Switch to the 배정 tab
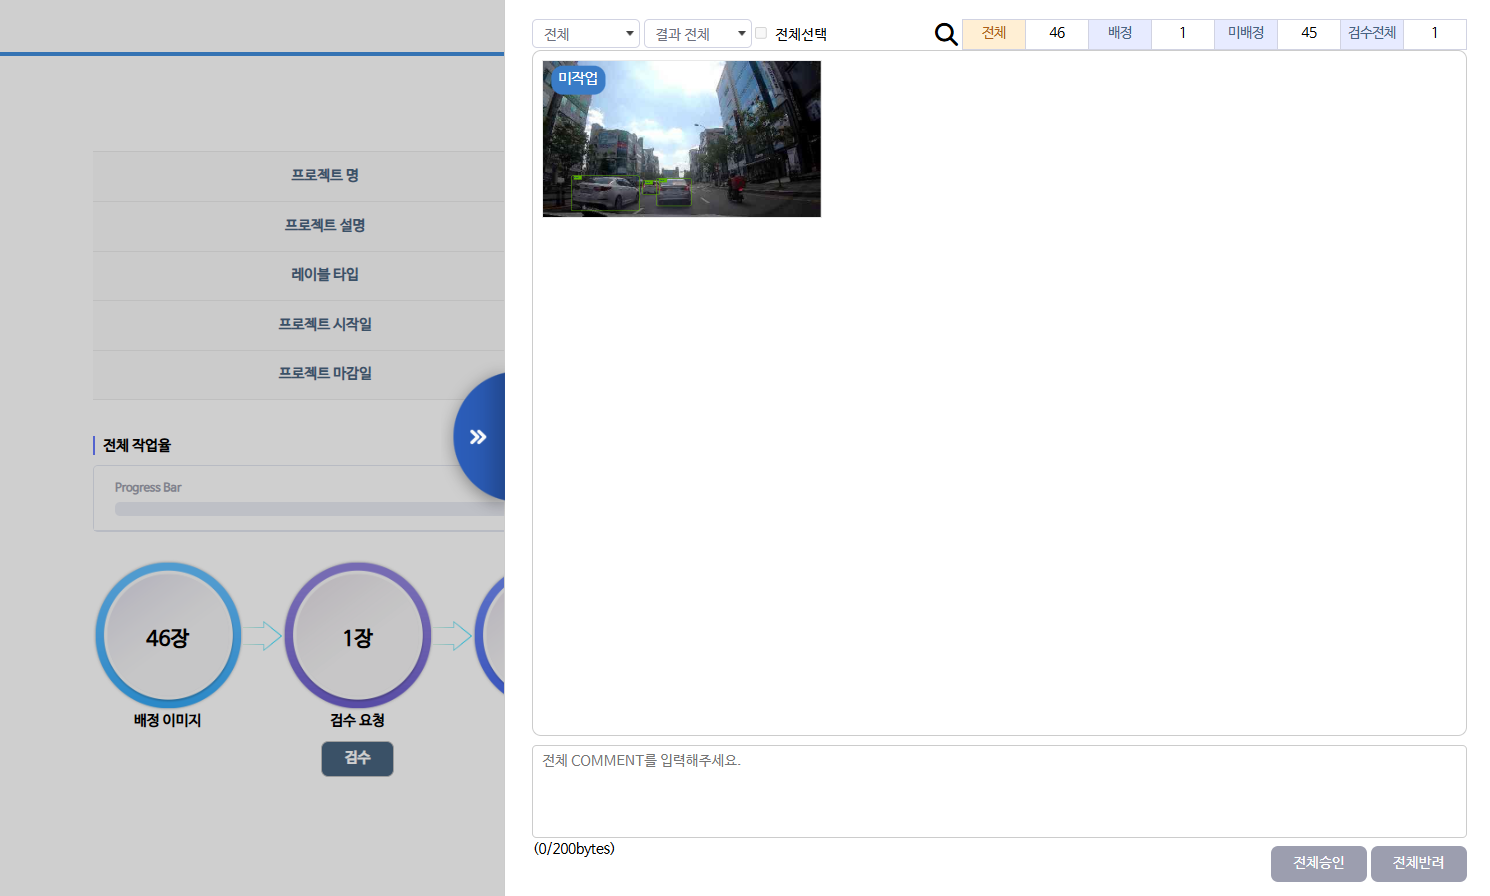This screenshot has width=1490, height=896. (x=1120, y=34)
